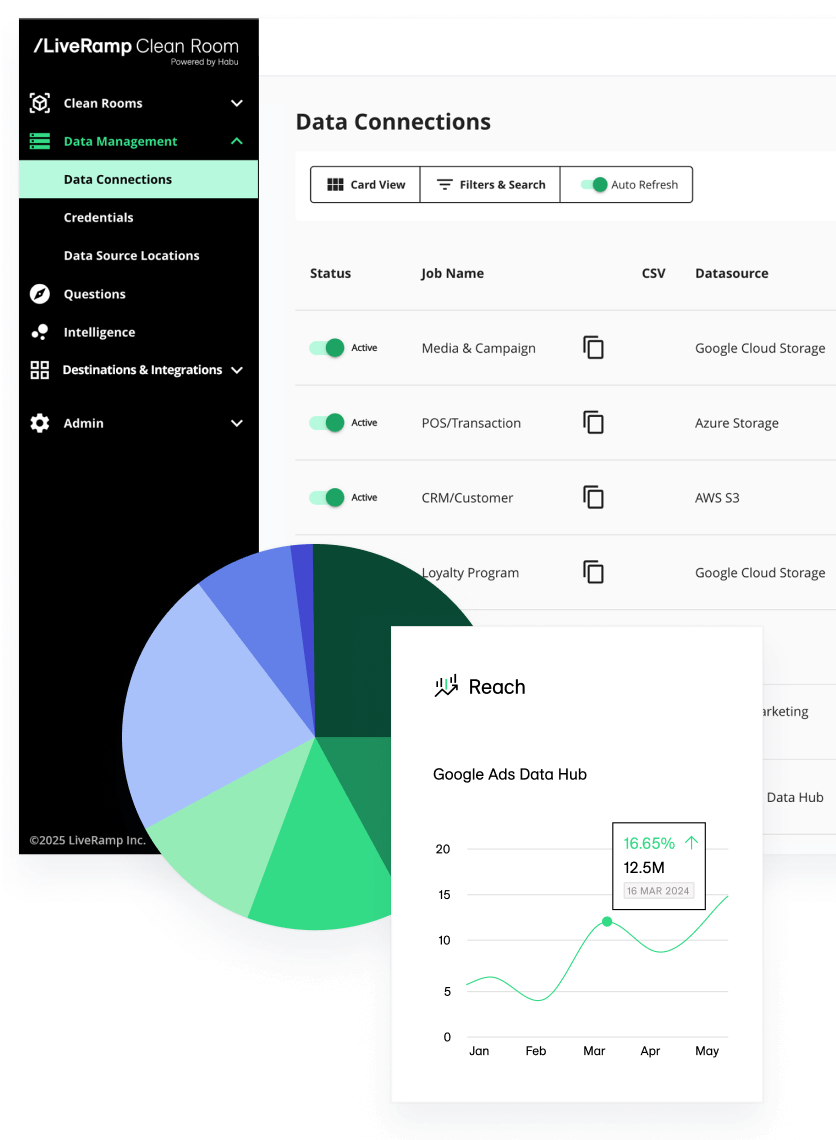The height and width of the screenshot is (1140, 836).
Task: Click the AWS S3 datasource cell
Action: pos(717,498)
